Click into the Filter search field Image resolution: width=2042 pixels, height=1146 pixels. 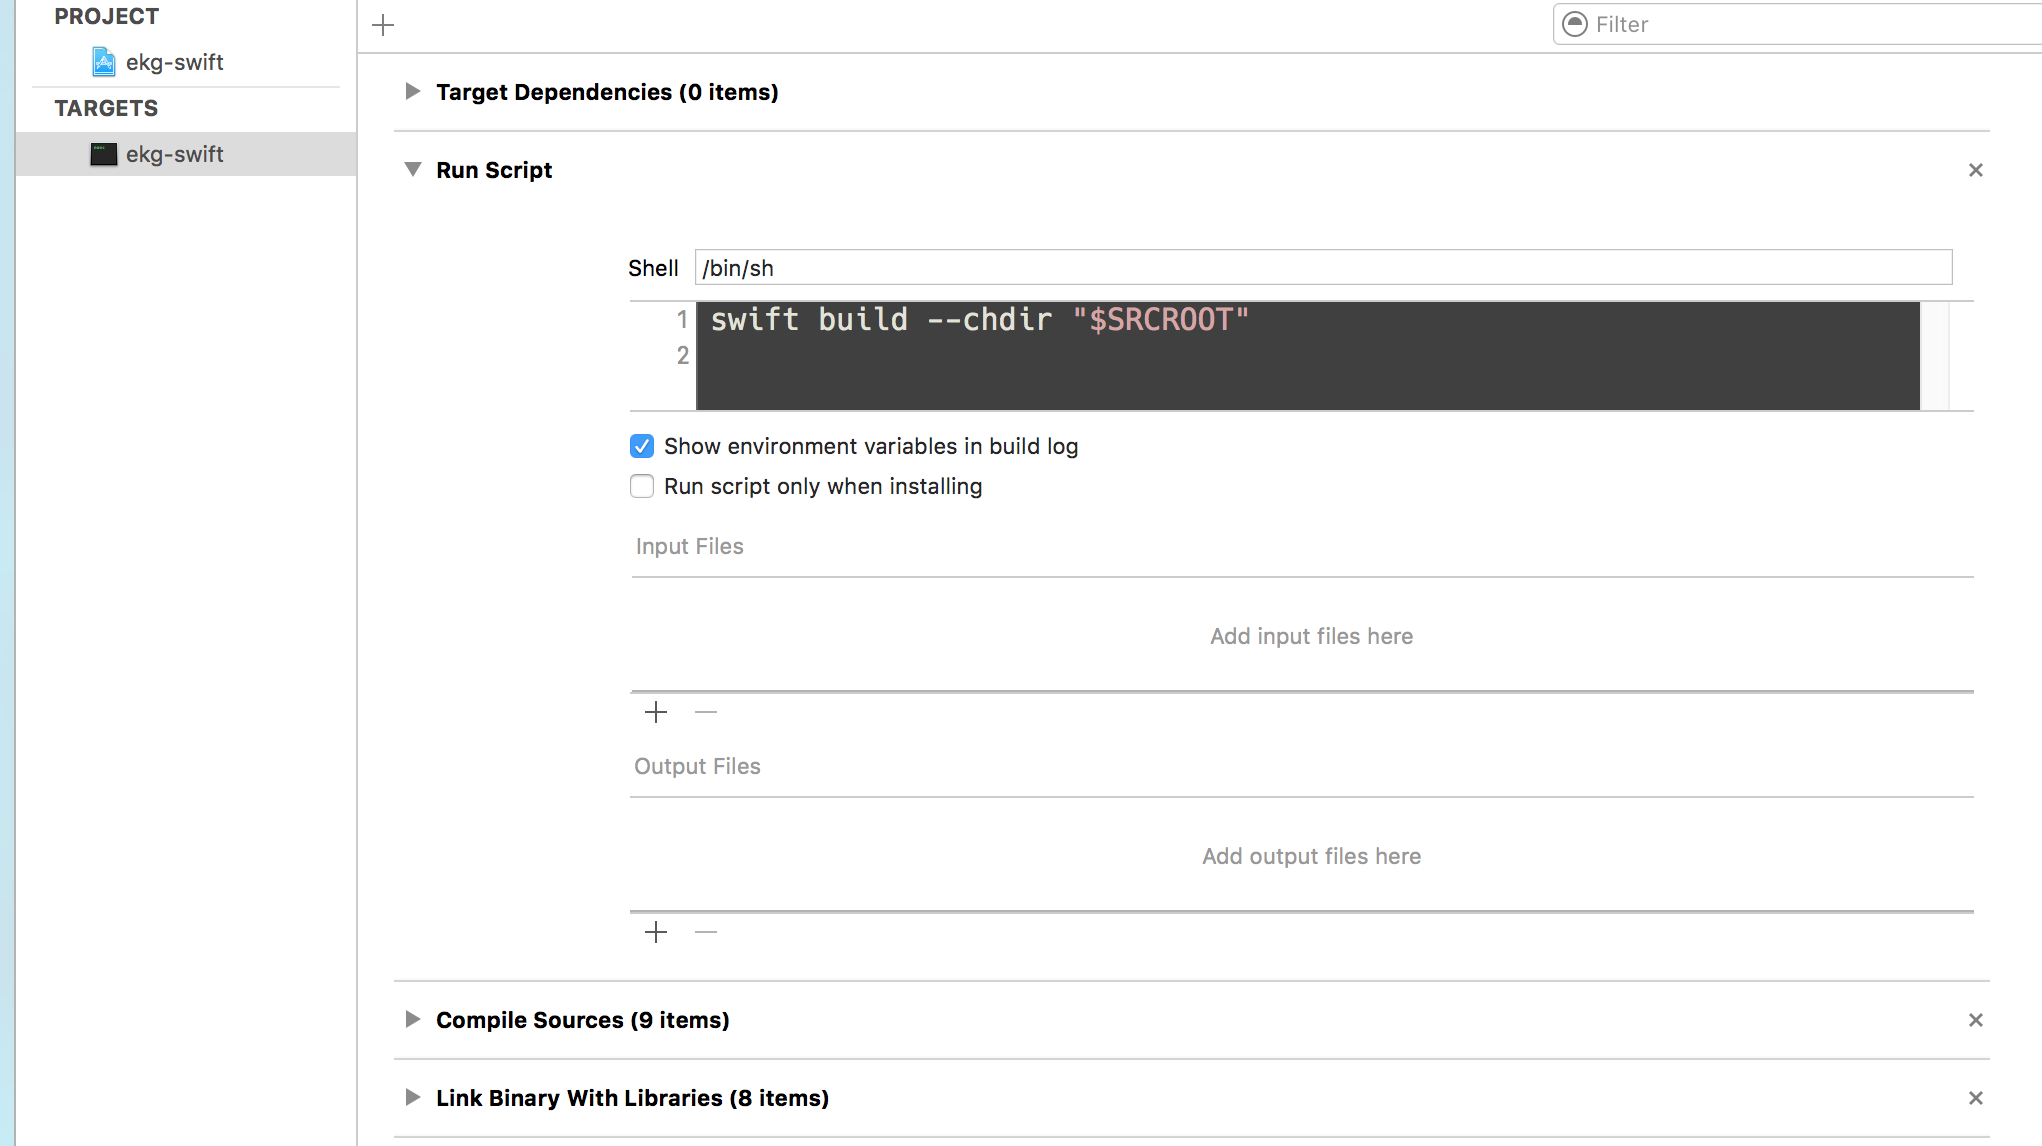coord(1800,24)
